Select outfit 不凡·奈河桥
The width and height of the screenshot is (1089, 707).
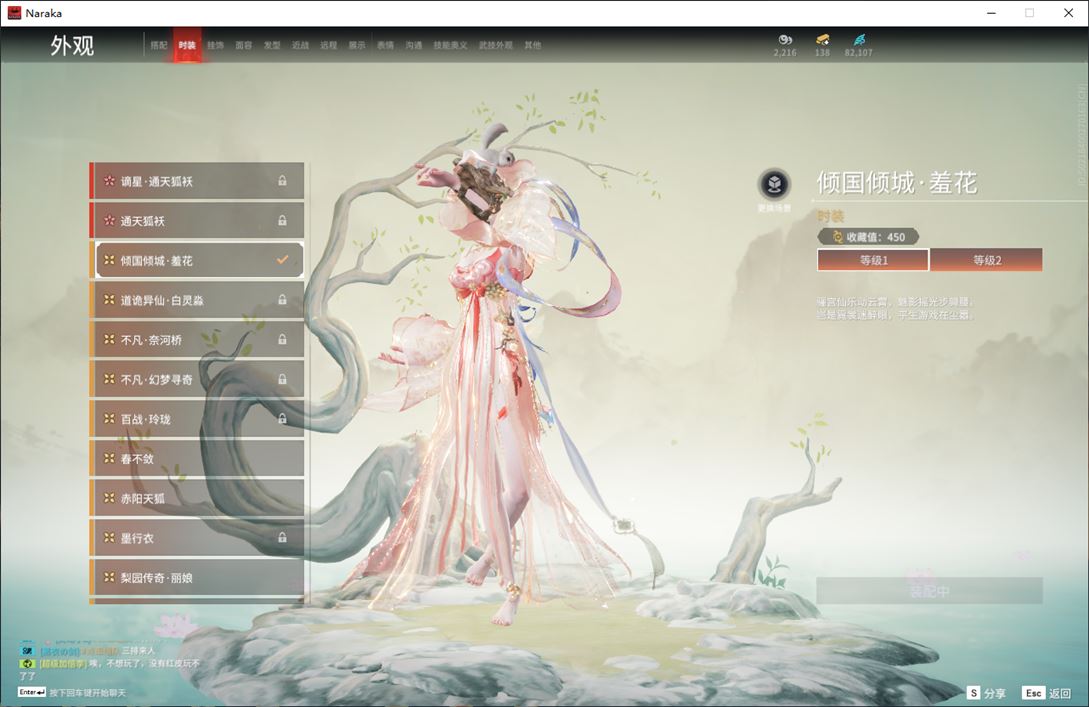pyautogui.click(x=197, y=340)
